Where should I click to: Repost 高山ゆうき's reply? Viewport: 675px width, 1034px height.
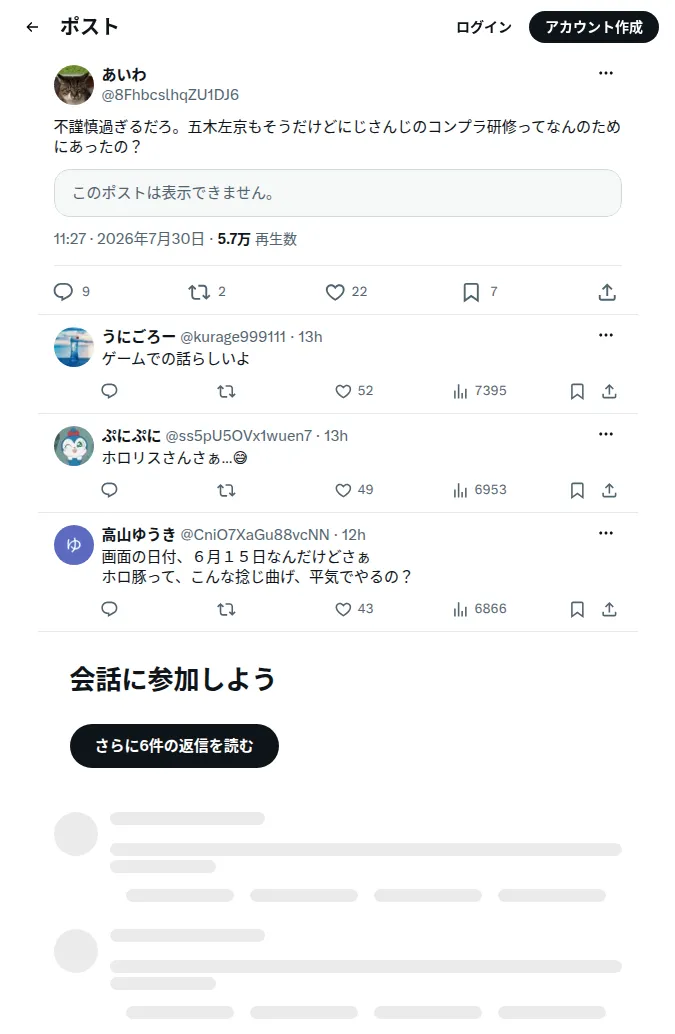click(x=226, y=609)
